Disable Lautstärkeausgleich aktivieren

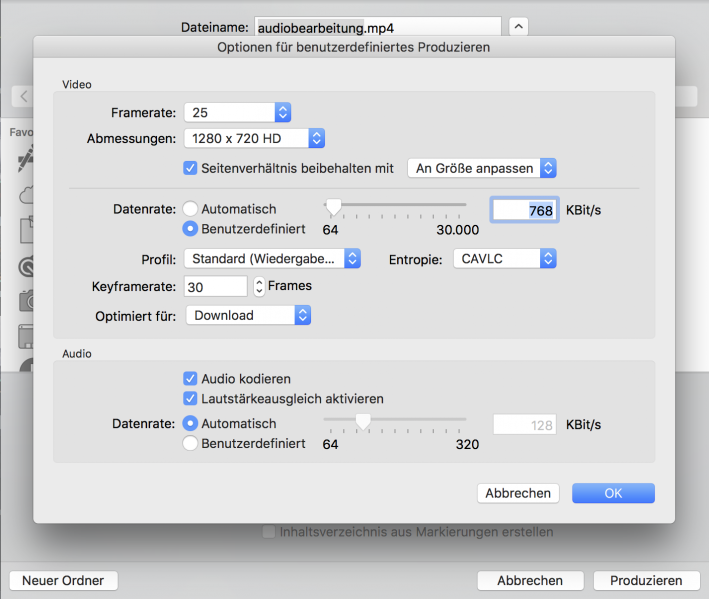coord(190,399)
